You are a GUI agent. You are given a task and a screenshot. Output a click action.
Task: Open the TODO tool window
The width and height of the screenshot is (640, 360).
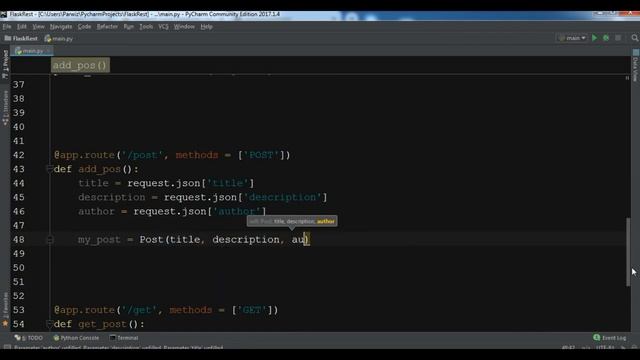tap(29, 338)
